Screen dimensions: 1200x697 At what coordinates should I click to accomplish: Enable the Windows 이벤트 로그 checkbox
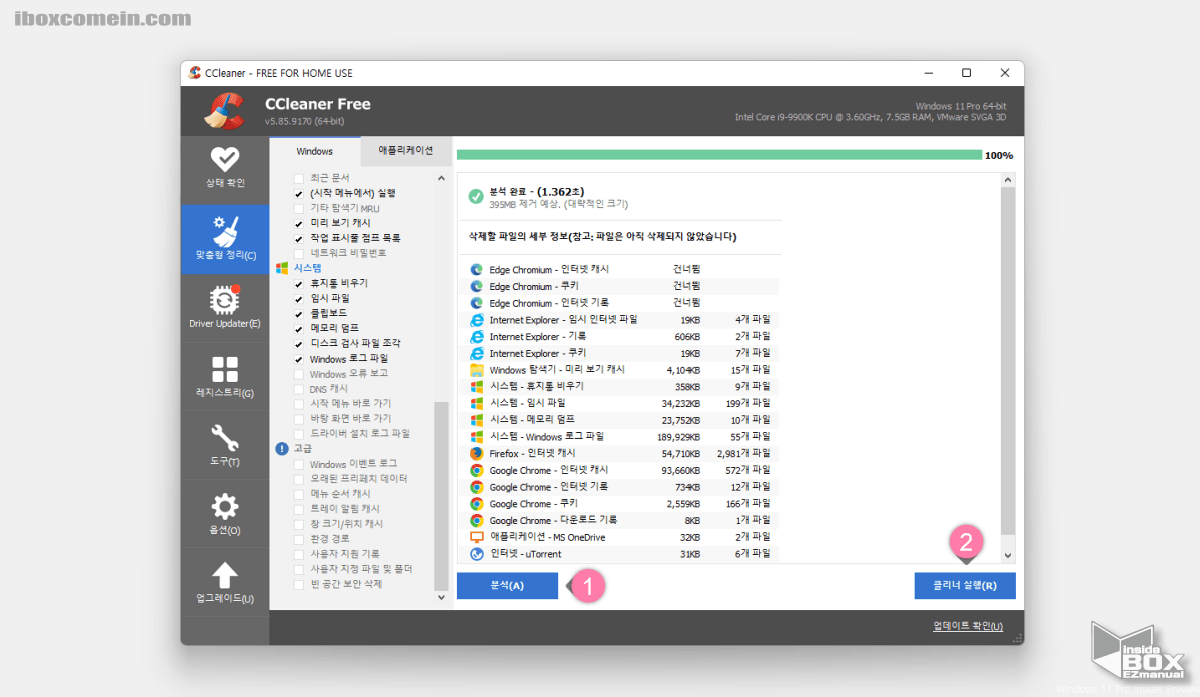(297, 463)
